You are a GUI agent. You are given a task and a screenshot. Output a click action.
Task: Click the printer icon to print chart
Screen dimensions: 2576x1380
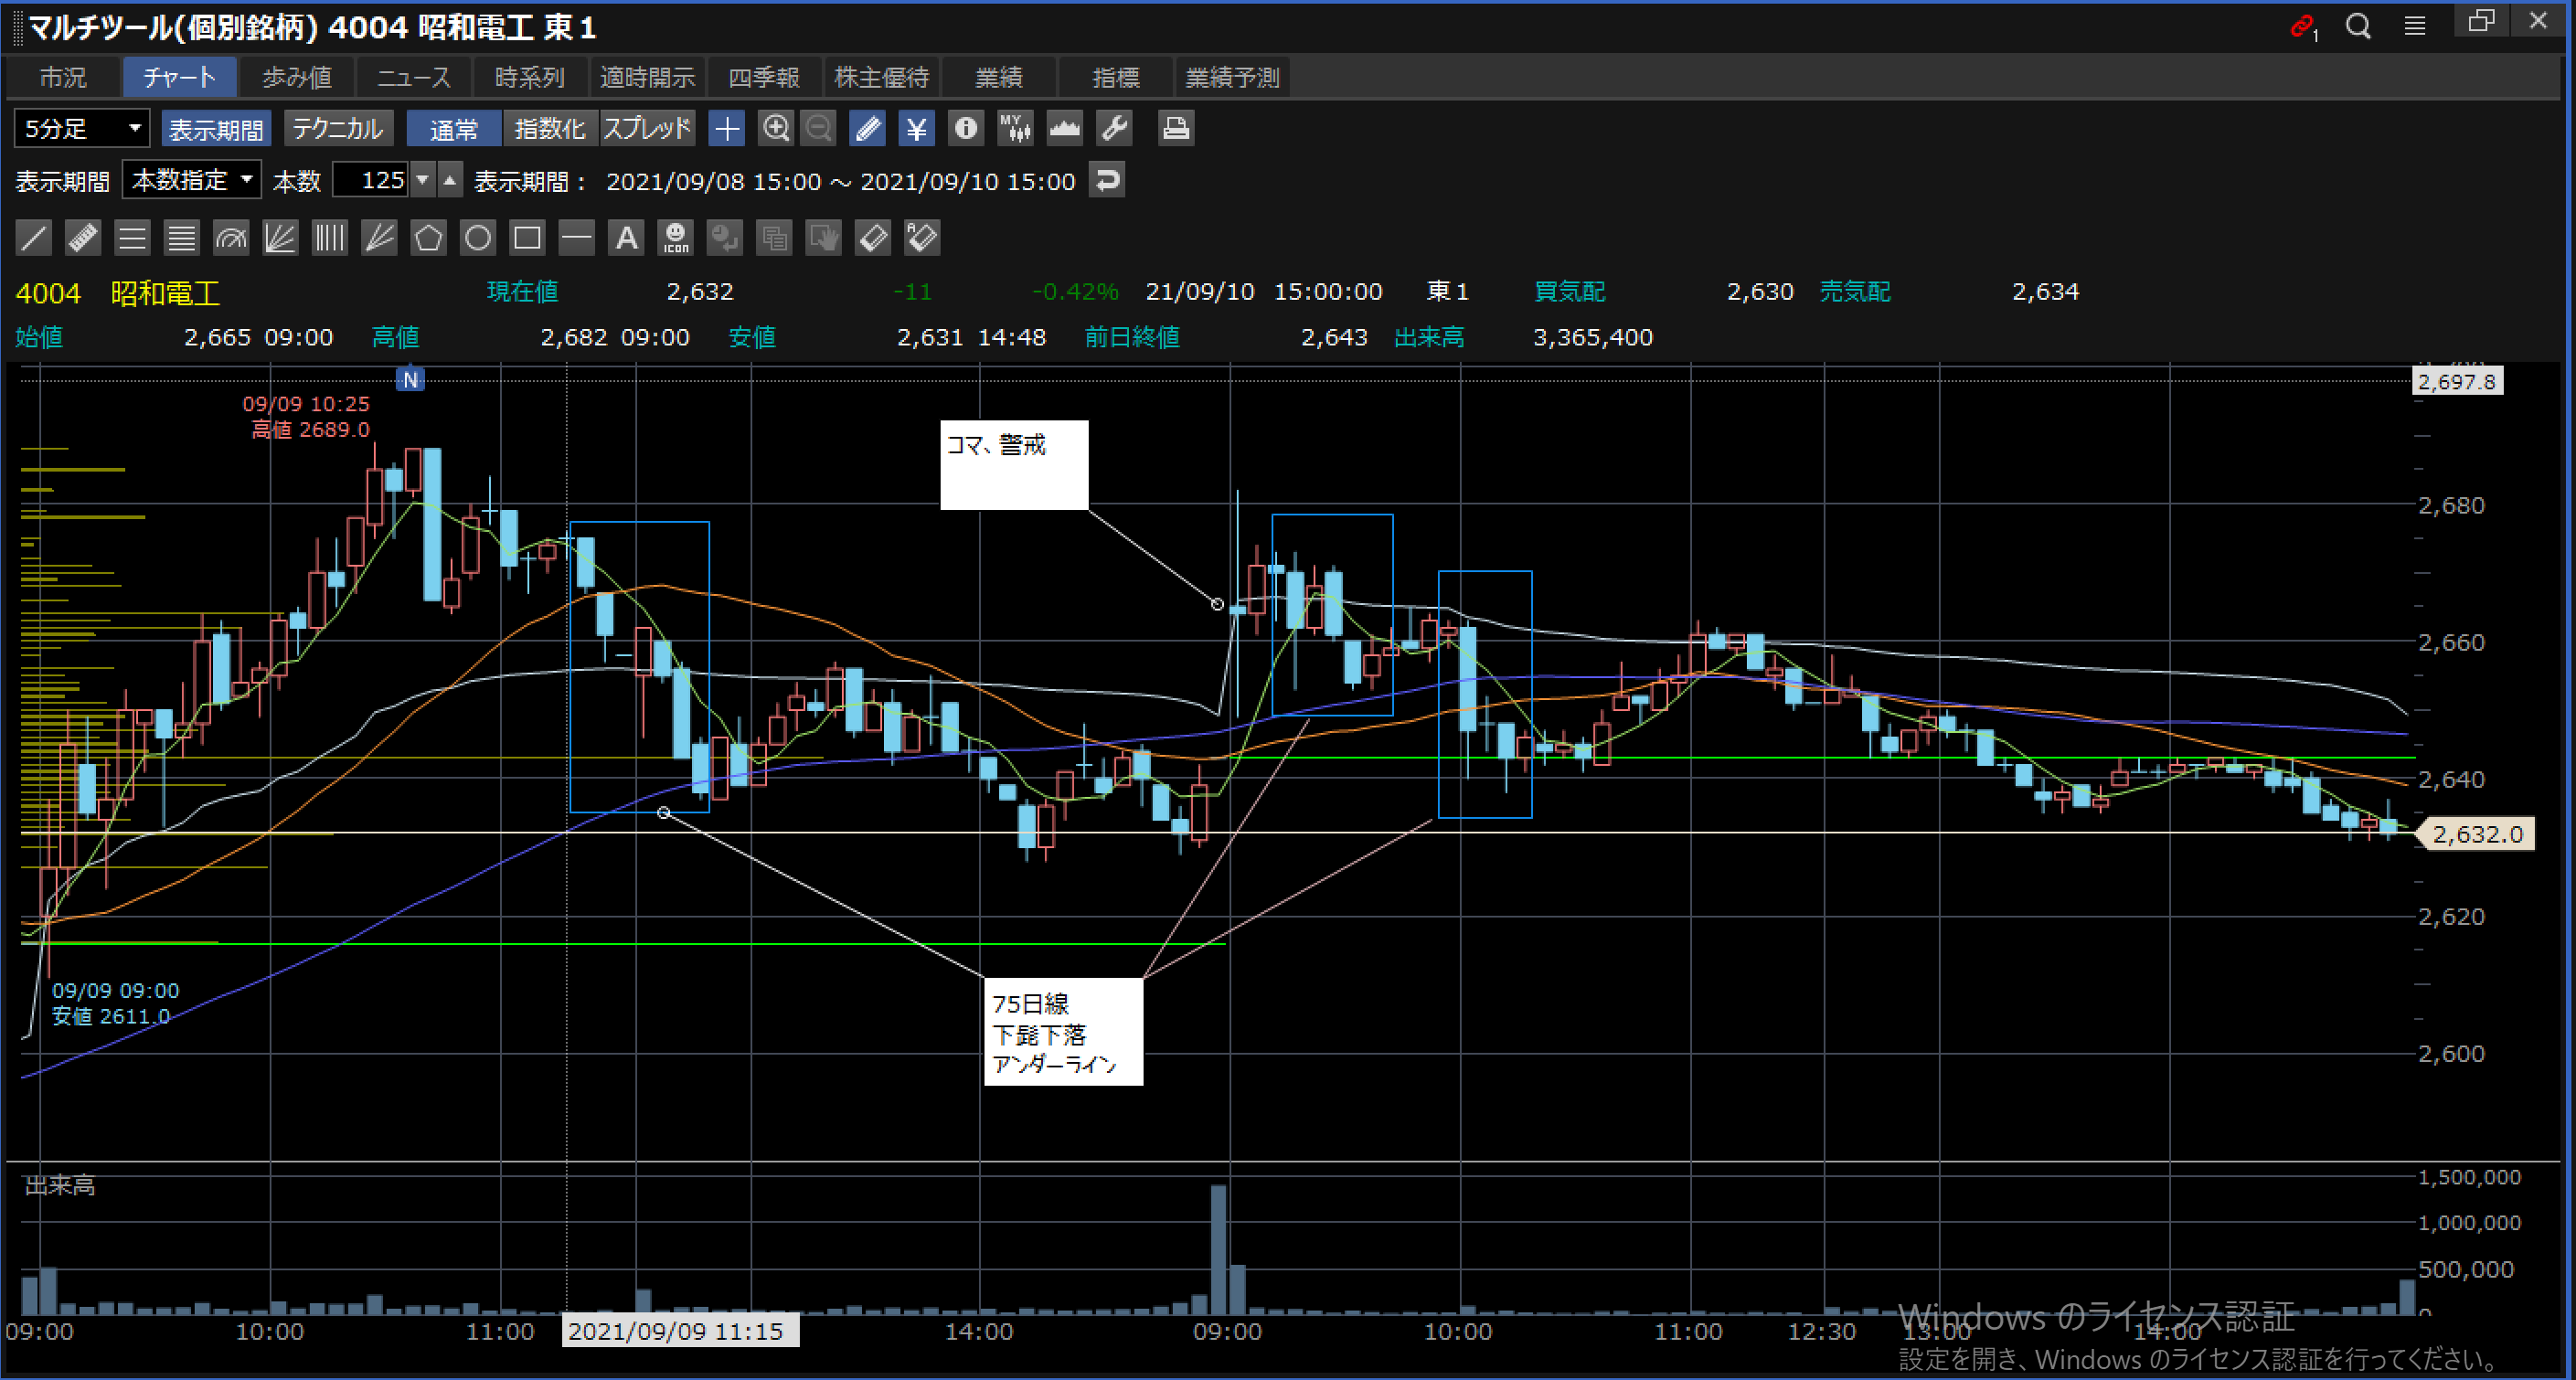1175,128
